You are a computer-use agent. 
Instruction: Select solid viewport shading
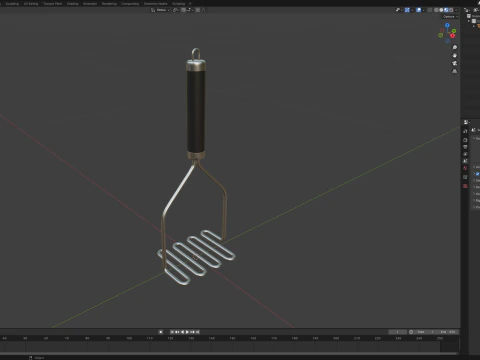(441, 10)
